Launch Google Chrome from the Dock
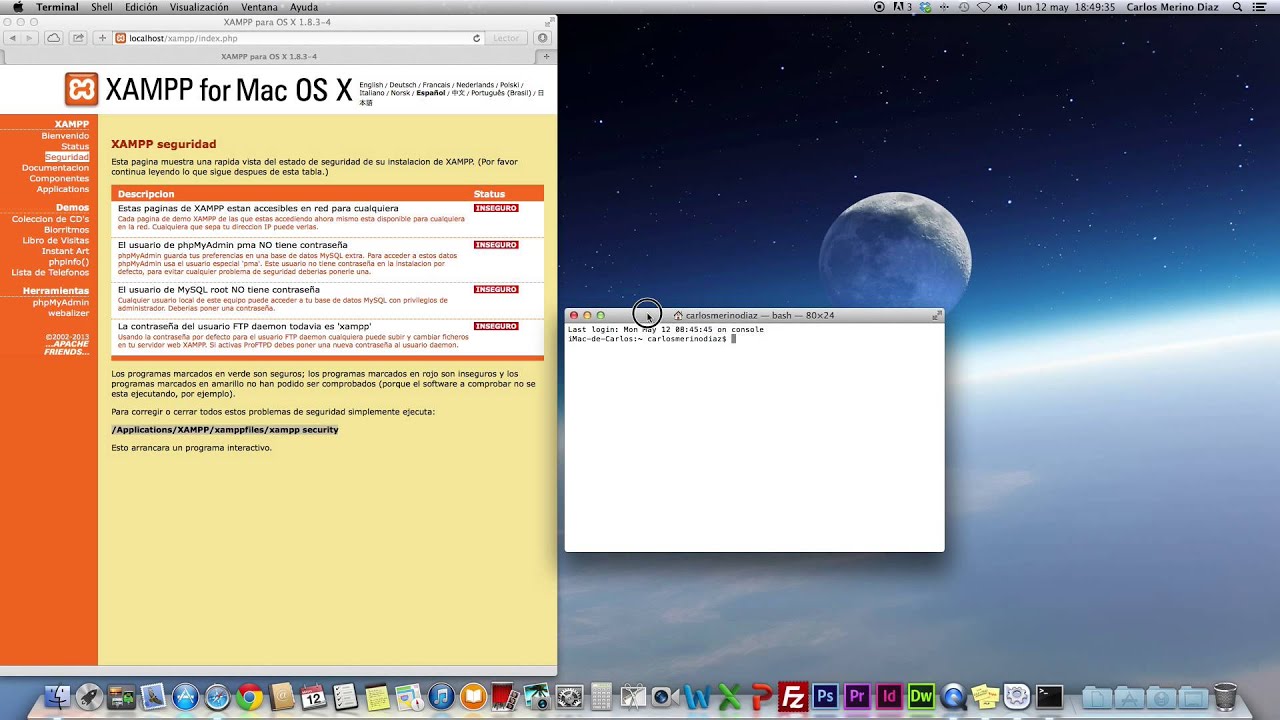Viewport: 1280px width, 720px height. click(249, 696)
